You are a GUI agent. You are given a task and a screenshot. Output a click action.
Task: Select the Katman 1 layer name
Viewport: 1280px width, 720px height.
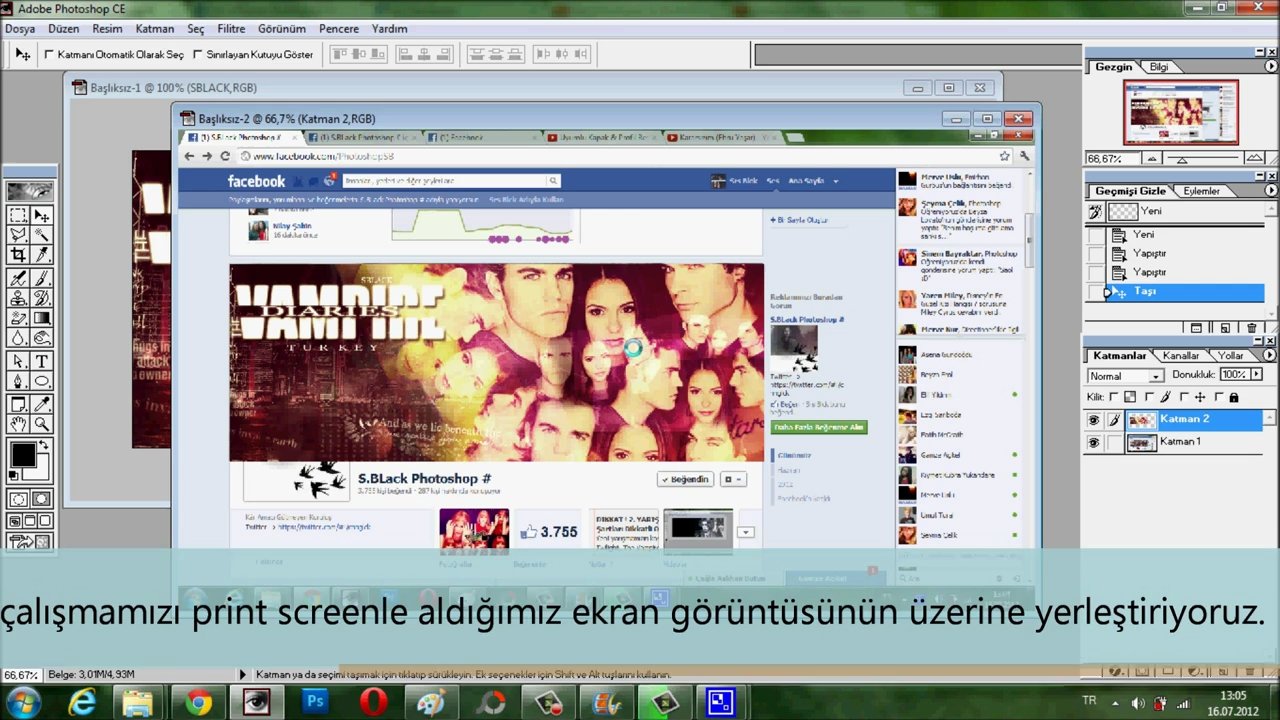point(1180,442)
